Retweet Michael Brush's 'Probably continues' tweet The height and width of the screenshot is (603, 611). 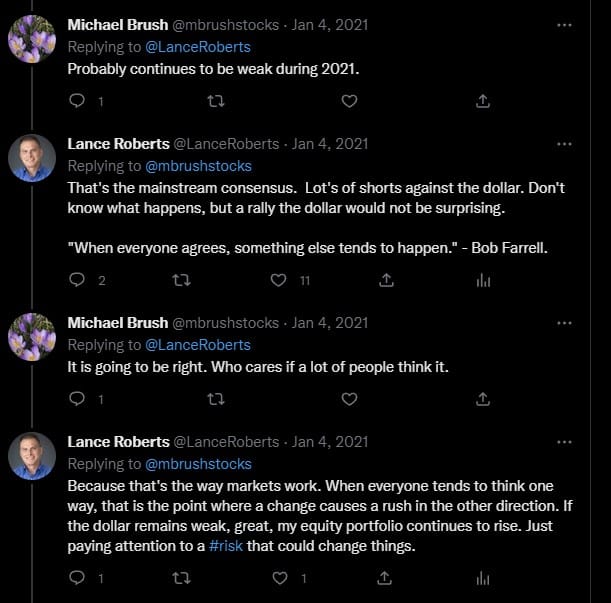point(214,101)
